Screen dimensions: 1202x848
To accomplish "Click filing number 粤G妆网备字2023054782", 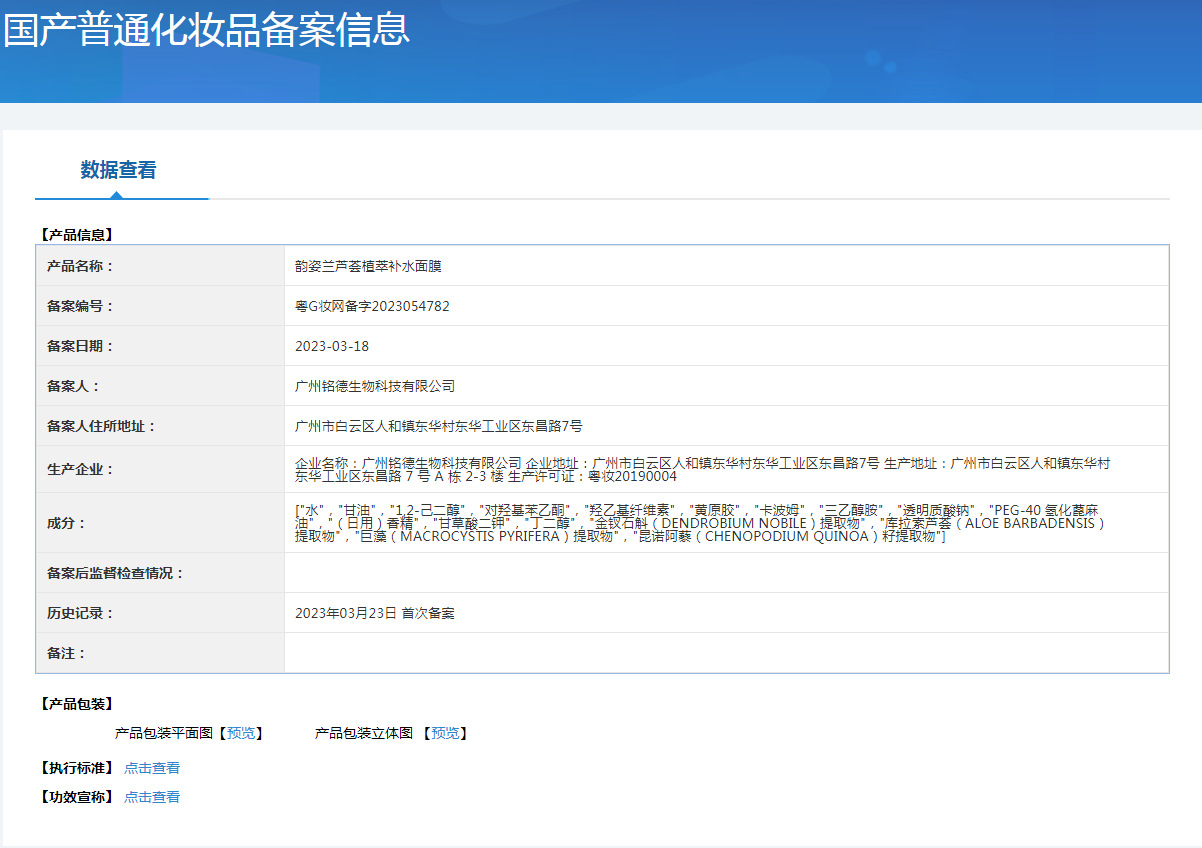I will 372,306.
